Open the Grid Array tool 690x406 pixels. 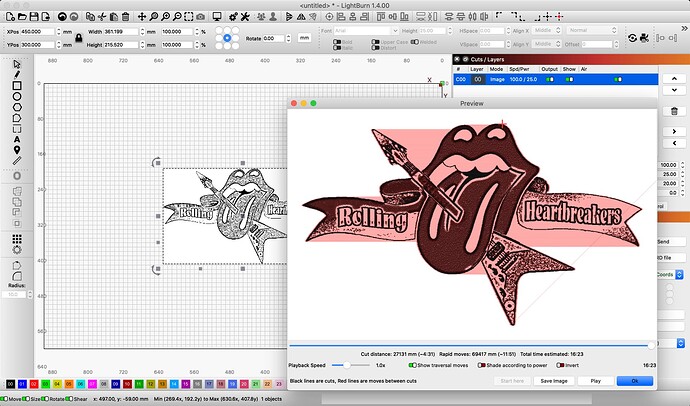point(17,239)
